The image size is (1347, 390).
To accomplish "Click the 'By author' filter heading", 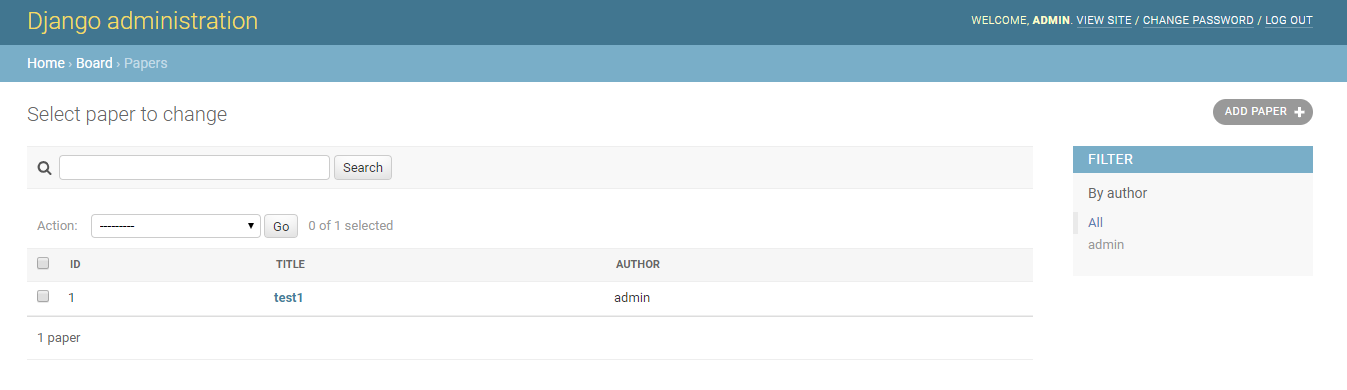I will coord(1118,193).
